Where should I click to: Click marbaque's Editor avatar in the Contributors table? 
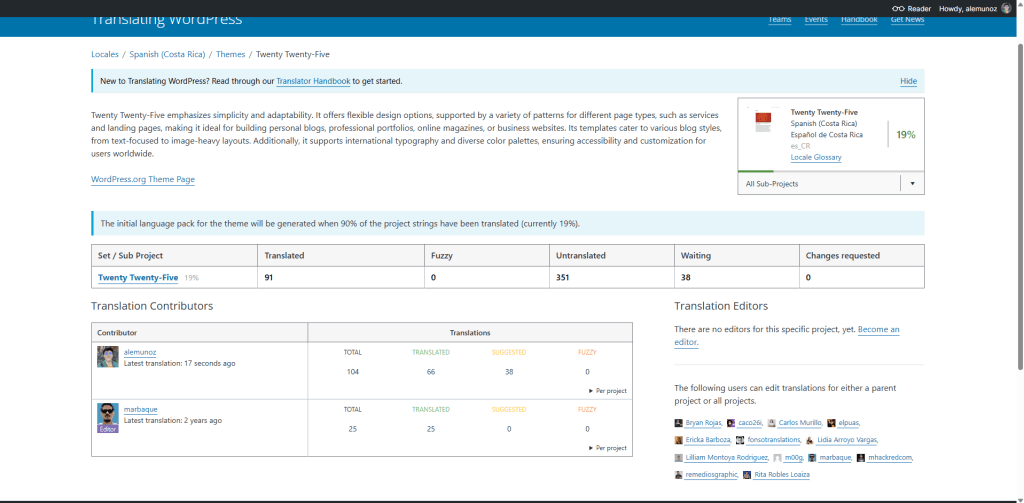[108, 418]
